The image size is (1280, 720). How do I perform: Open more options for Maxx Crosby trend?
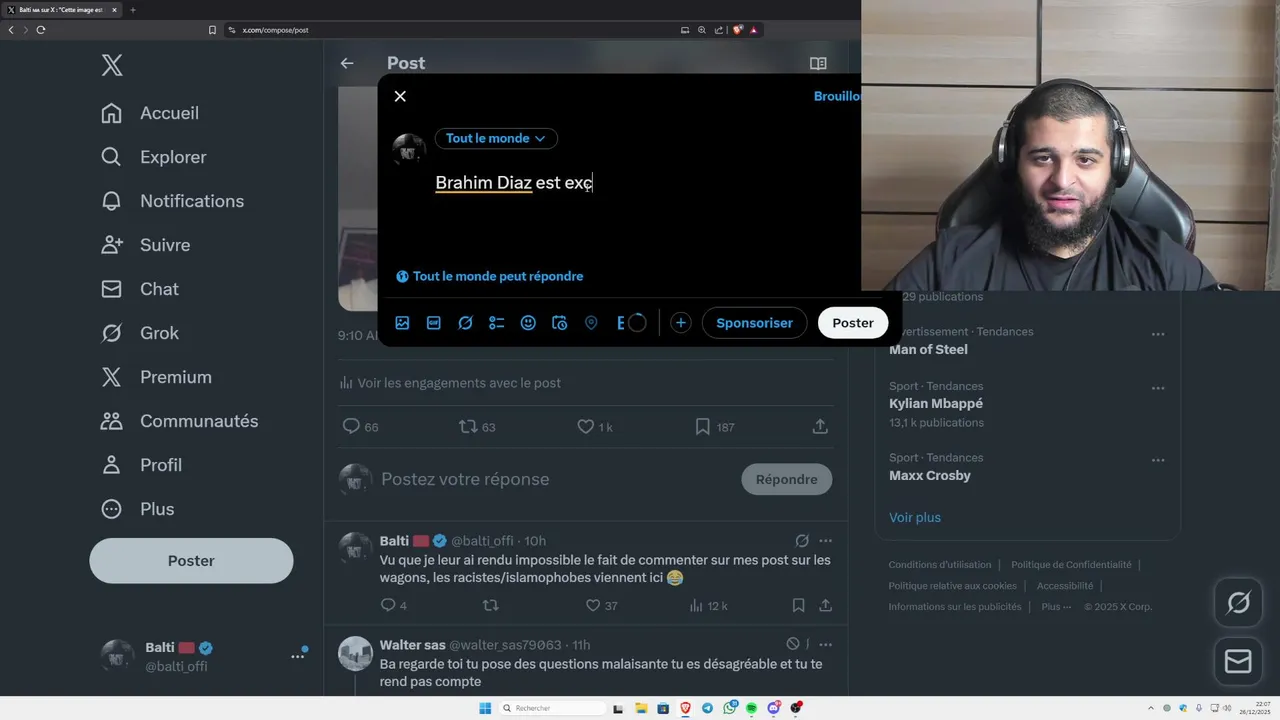1158,460
